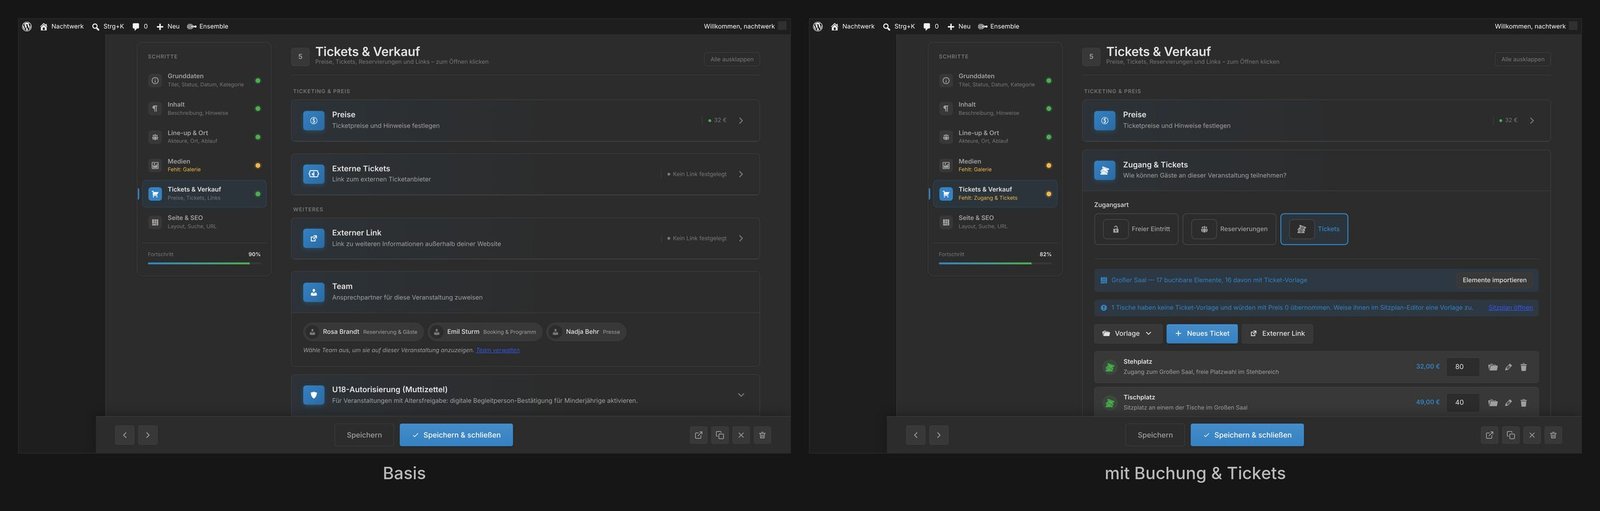1600x511 pixels.
Task: Go to previous step arrow in Basis footer
Action: click(125, 435)
